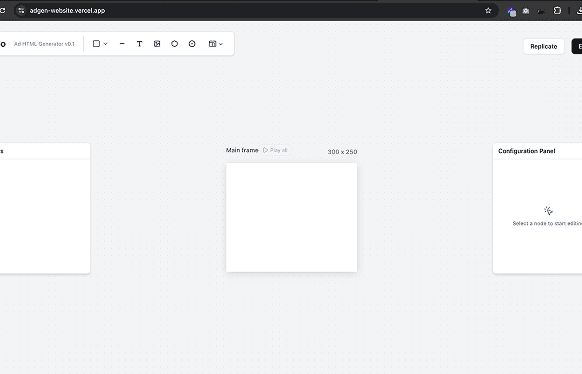Open the browser Extensions puzzle icon
Image resolution: width=582 pixels, height=374 pixels.
(557, 10)
